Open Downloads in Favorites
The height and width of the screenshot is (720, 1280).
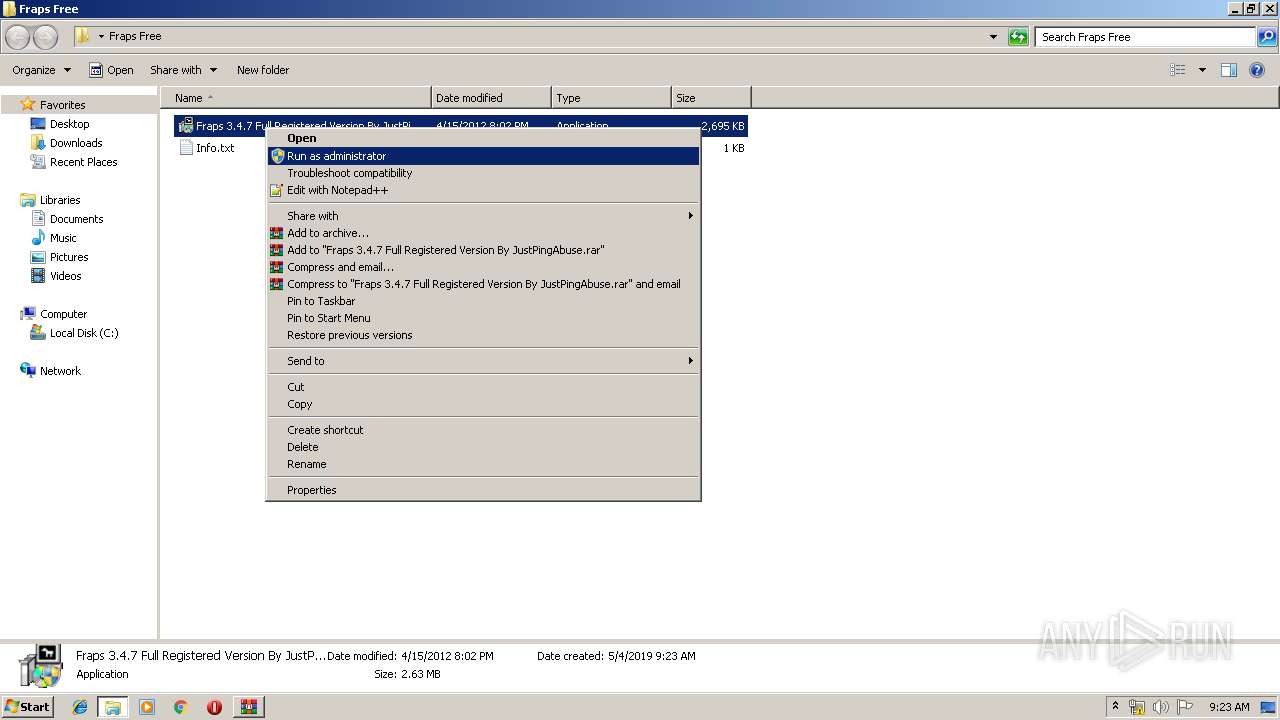point(76,143)
